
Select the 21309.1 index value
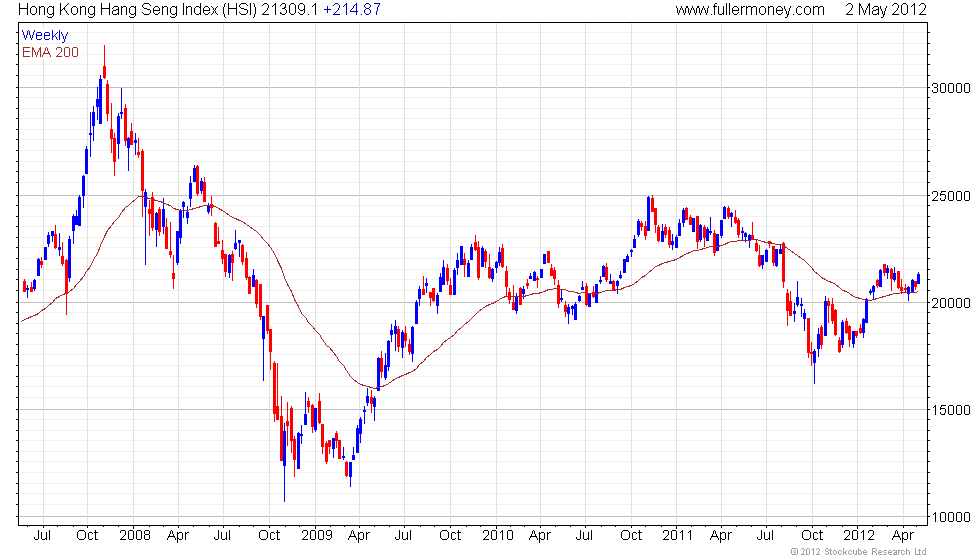(290, 9)
